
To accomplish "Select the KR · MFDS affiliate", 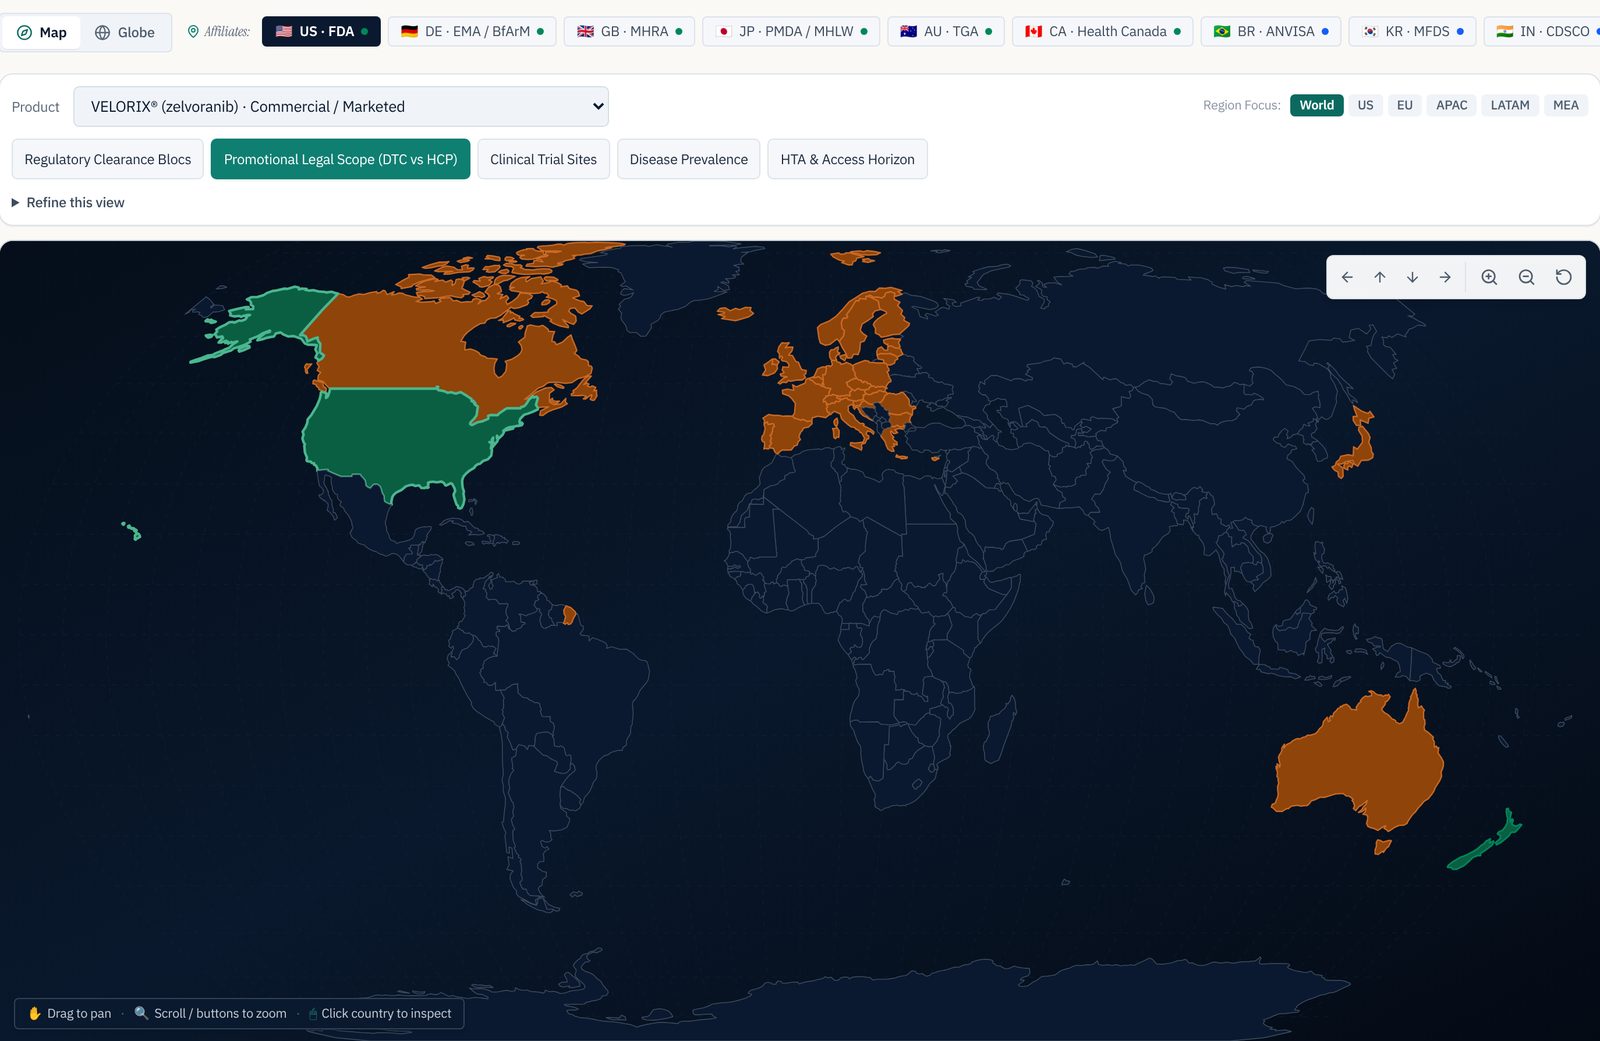I will tap(1412, 31).
